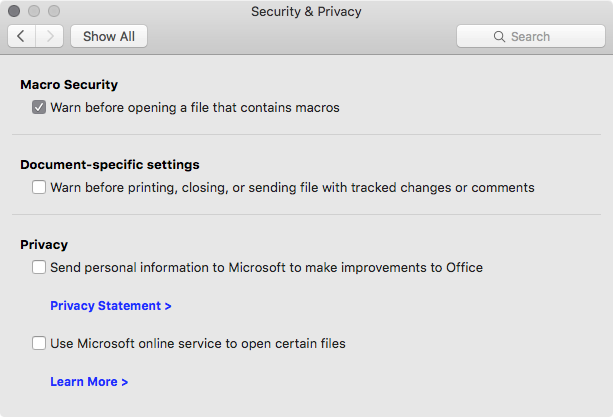This screenshot has width=613, height=417.
Task: Click the Macro Security section heading
Action: click(69, 85)
